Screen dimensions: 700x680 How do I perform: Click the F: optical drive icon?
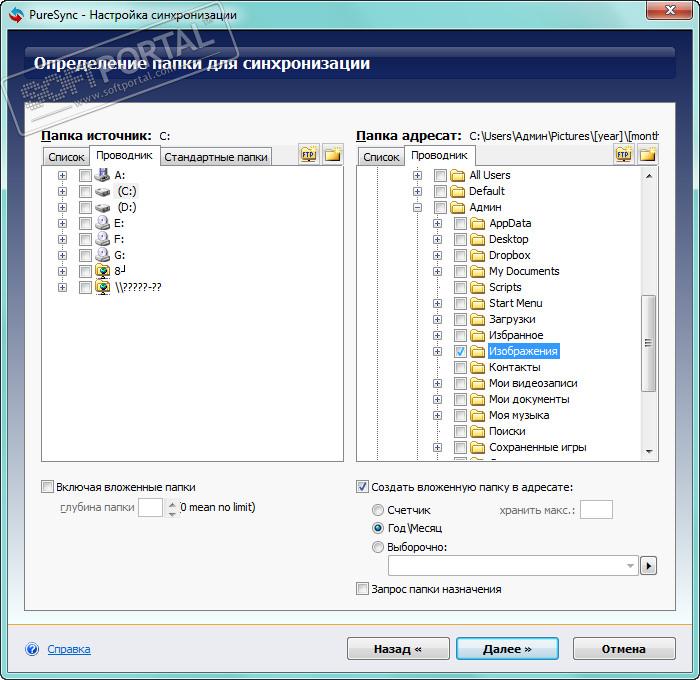tap(102, 239)
